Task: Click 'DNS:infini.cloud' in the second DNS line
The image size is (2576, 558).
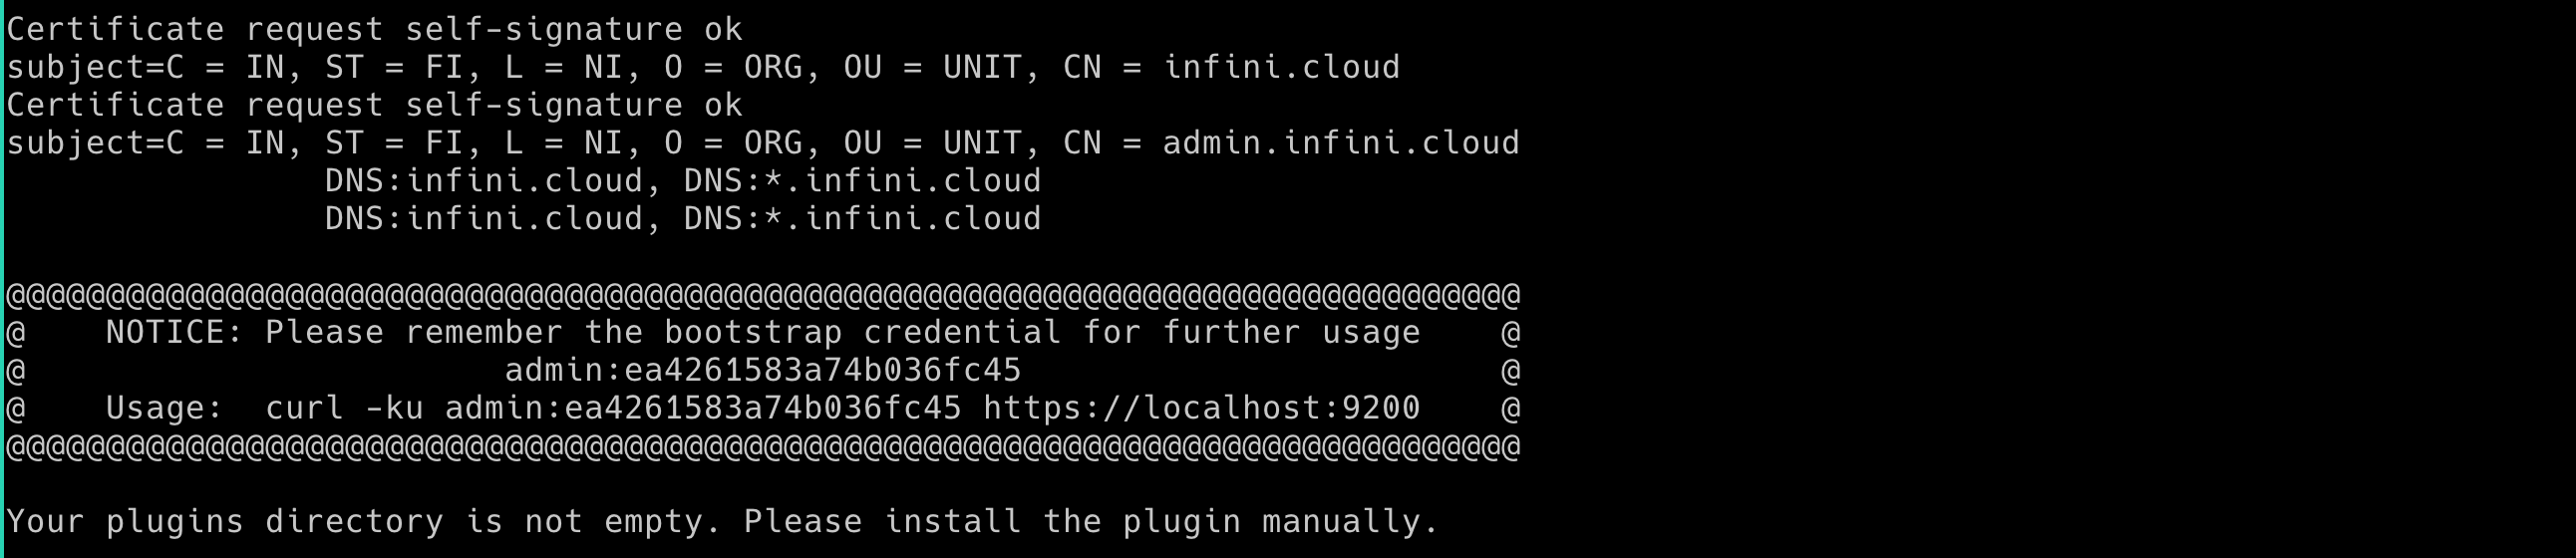Action: (x=484, y=219)
